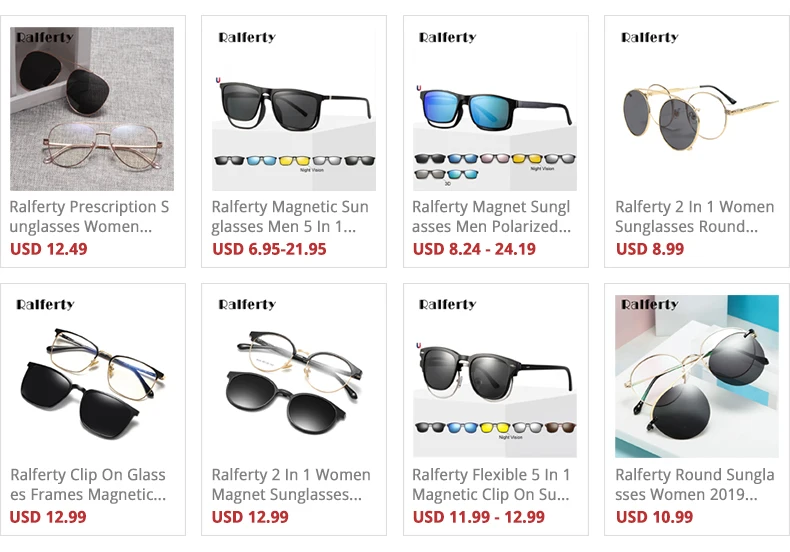Click the Ralferty 2 In 1 Women Sunglasses Round title

(x=695, y=217)
